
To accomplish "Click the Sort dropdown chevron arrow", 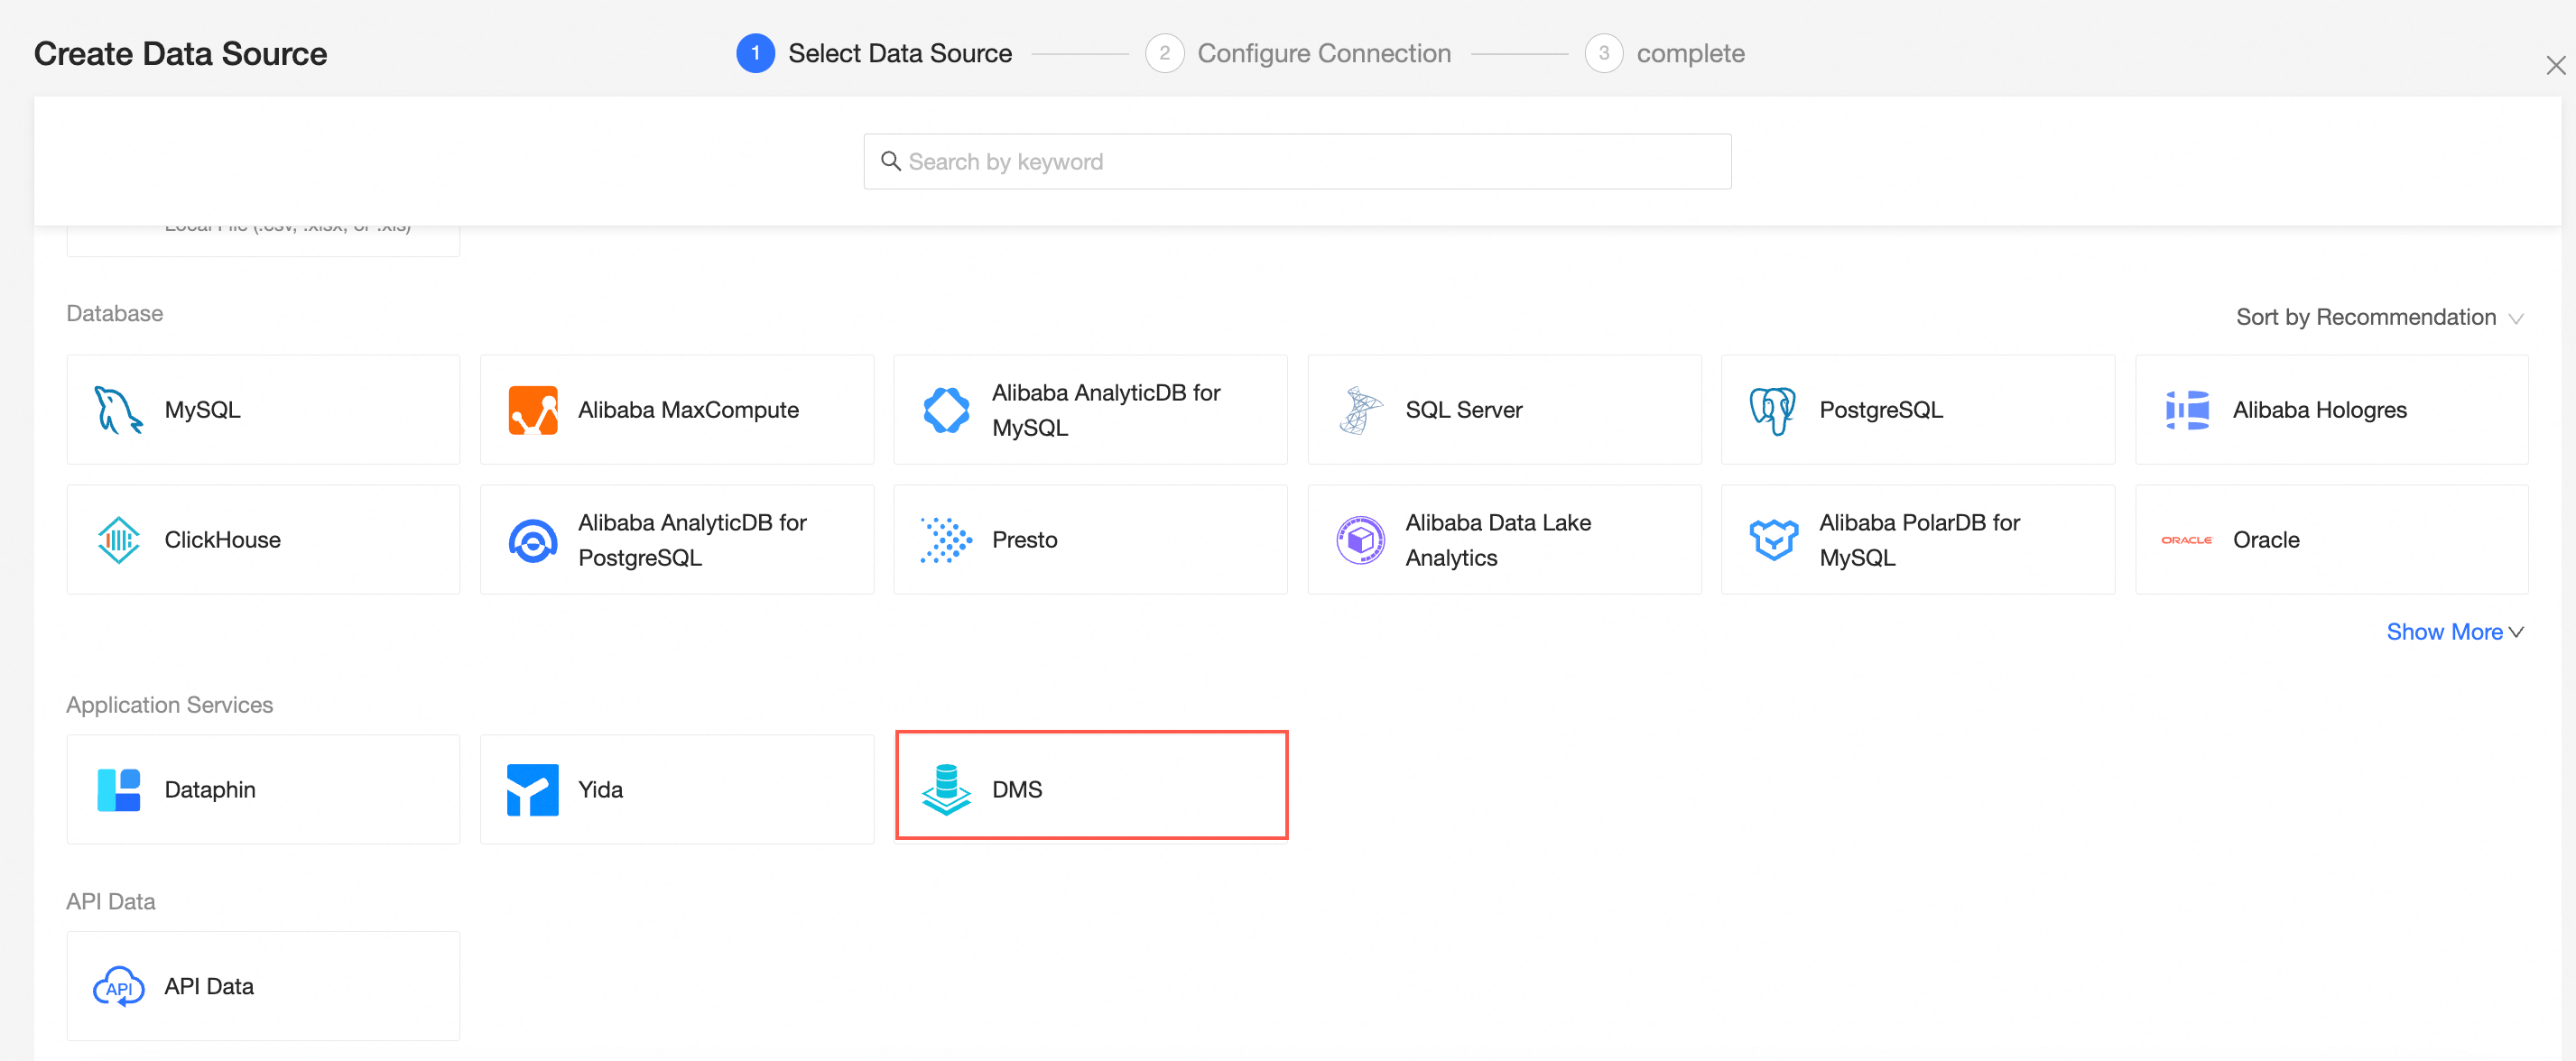I will (2516, 319).
